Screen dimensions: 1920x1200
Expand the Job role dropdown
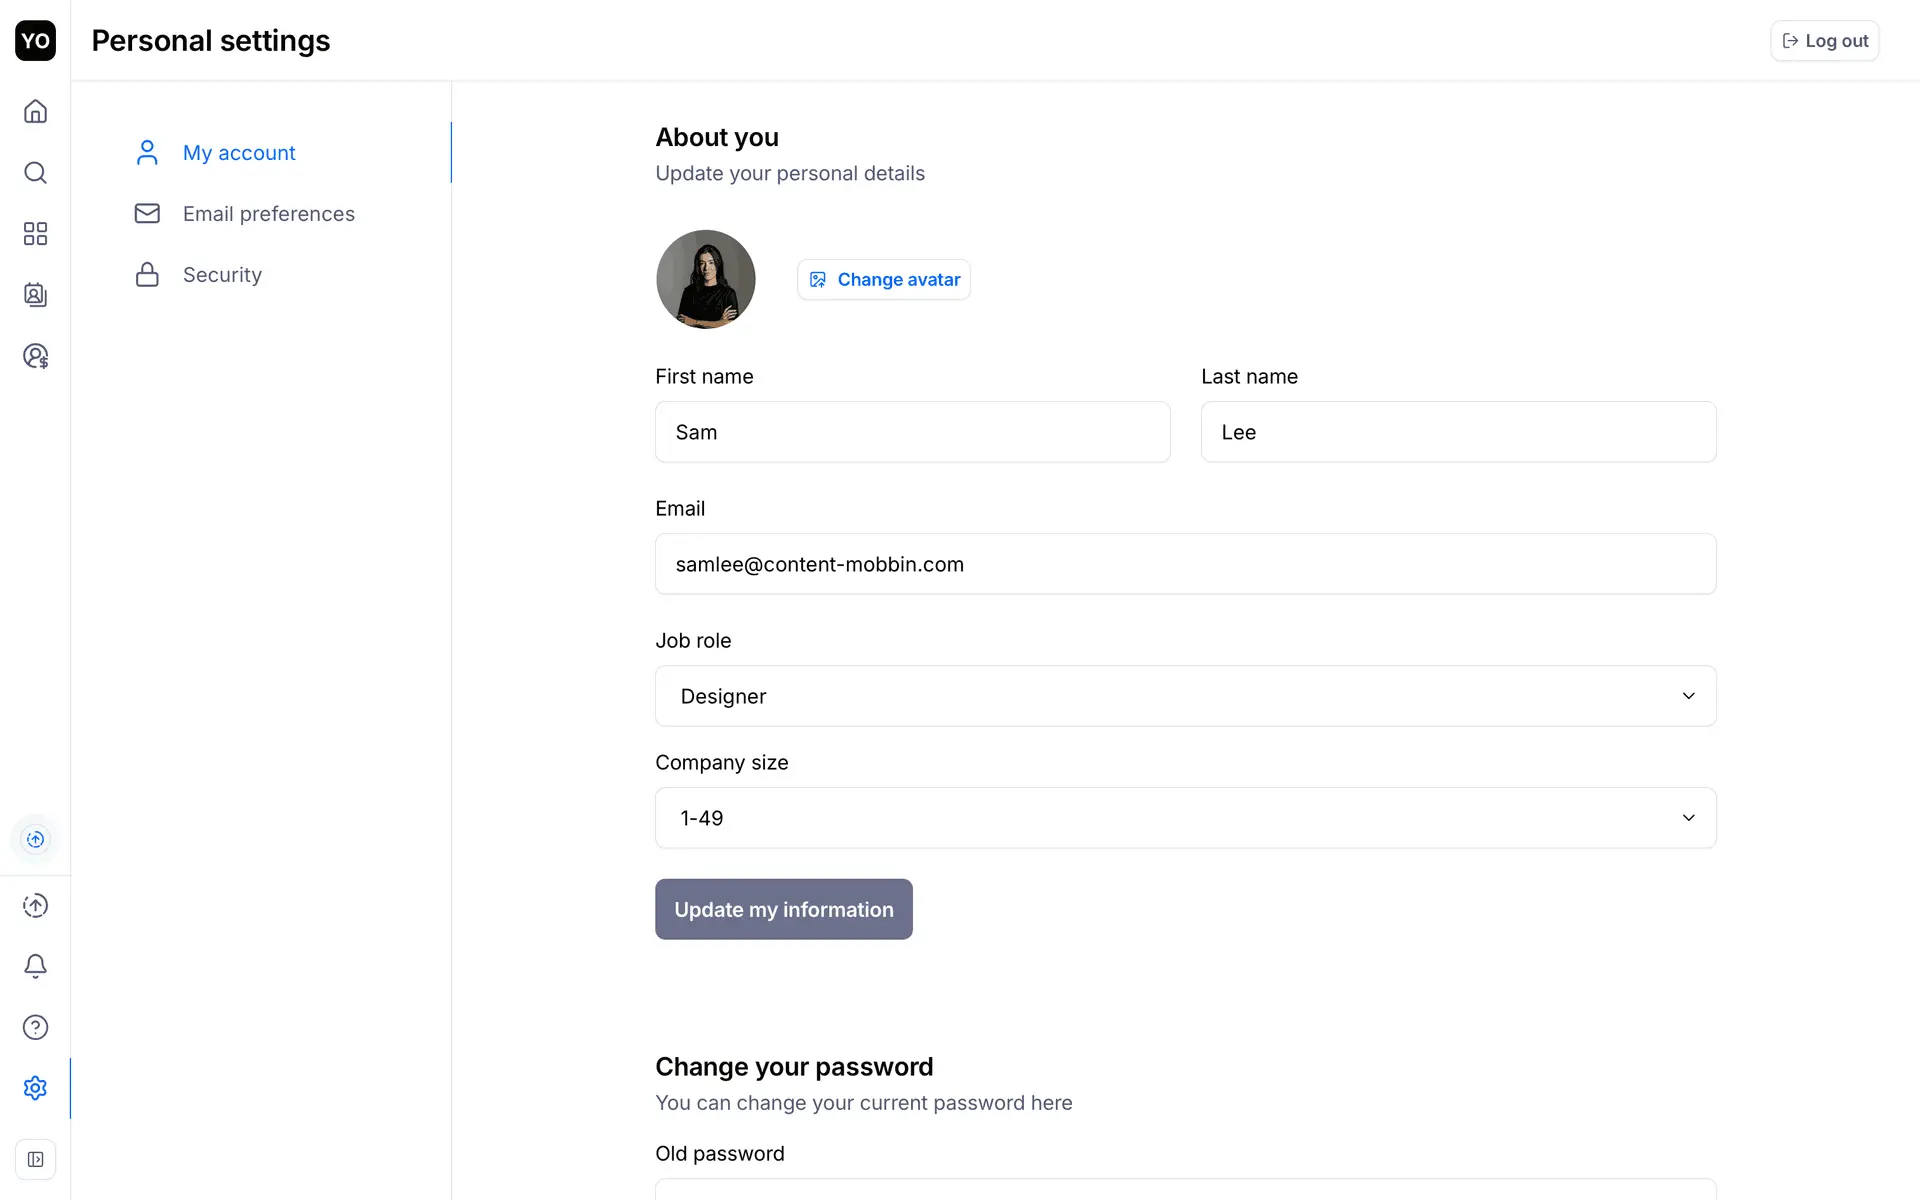(1185, 696)
